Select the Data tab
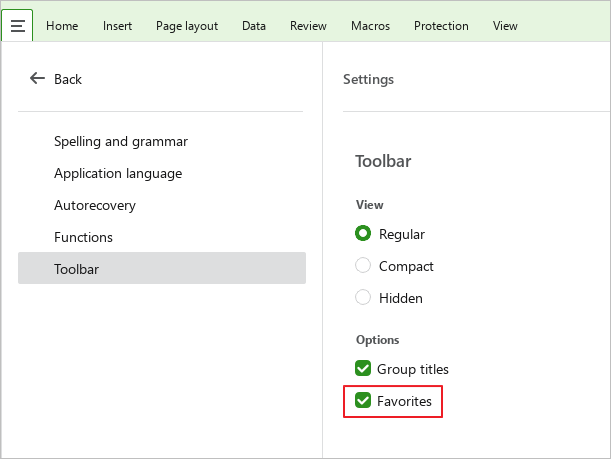Image resolution: width=611 pixels, height=459 pixels. (254, 26)
